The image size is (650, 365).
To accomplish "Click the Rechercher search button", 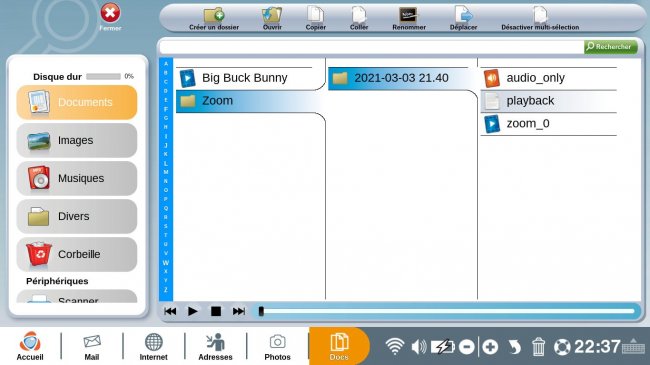I will (610, 46).
